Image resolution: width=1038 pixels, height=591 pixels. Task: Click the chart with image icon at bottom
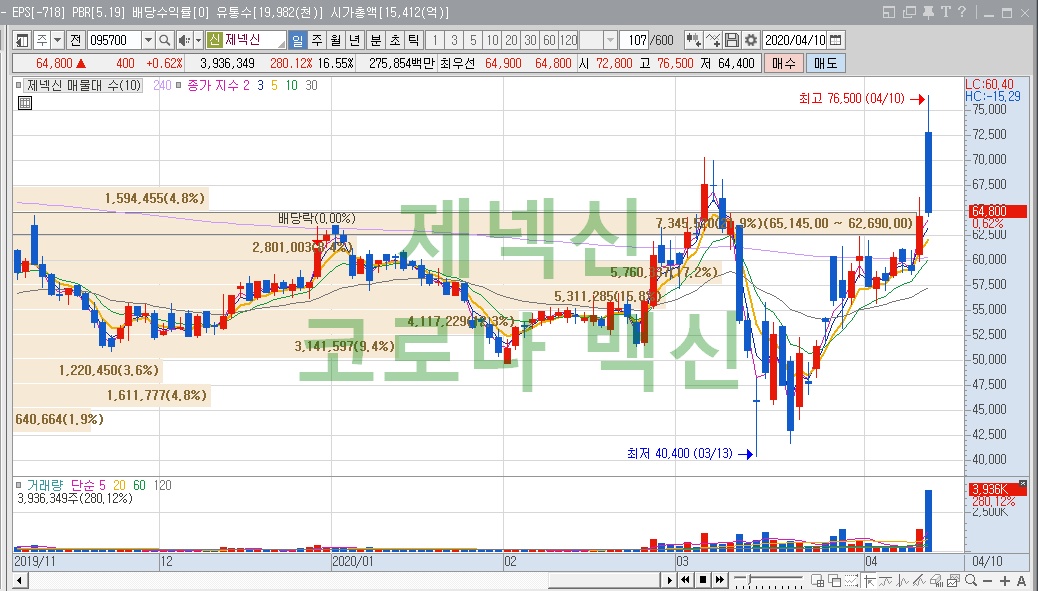click(953, 580)
